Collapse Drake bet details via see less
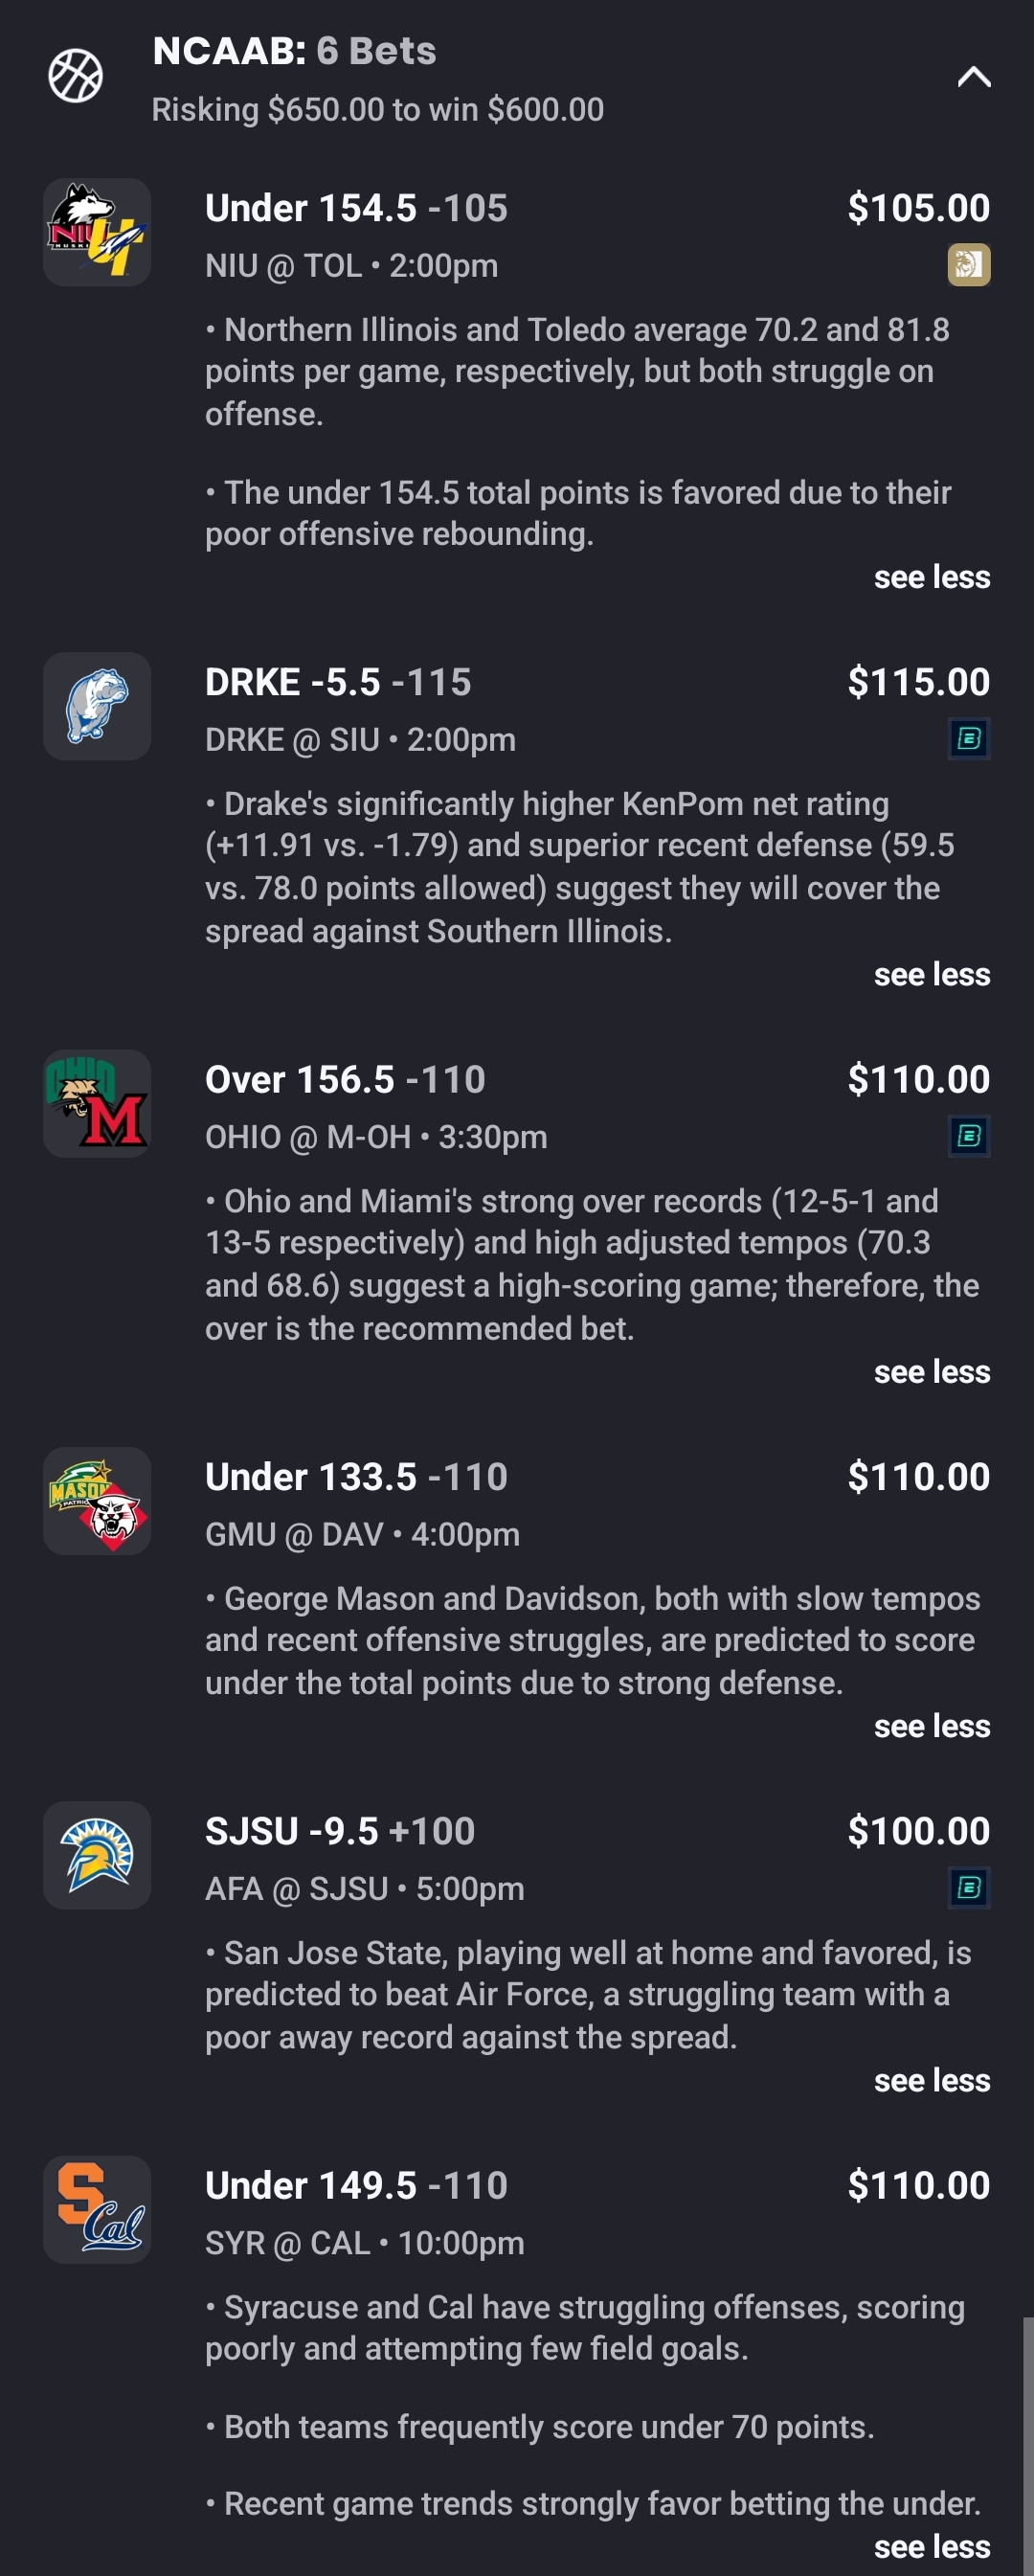 tap(931, 974)
